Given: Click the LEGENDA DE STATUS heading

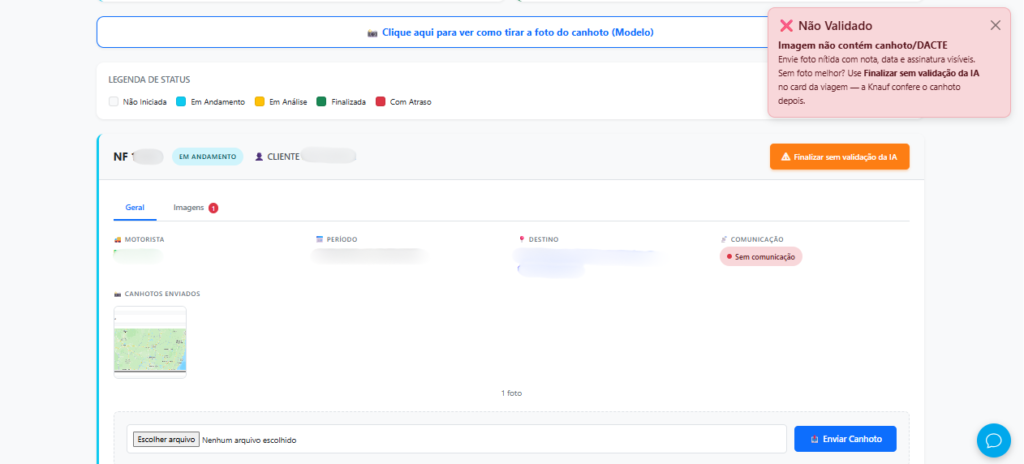Looking at the screenshot, I should pyautogui.click(x=149, y=80).
